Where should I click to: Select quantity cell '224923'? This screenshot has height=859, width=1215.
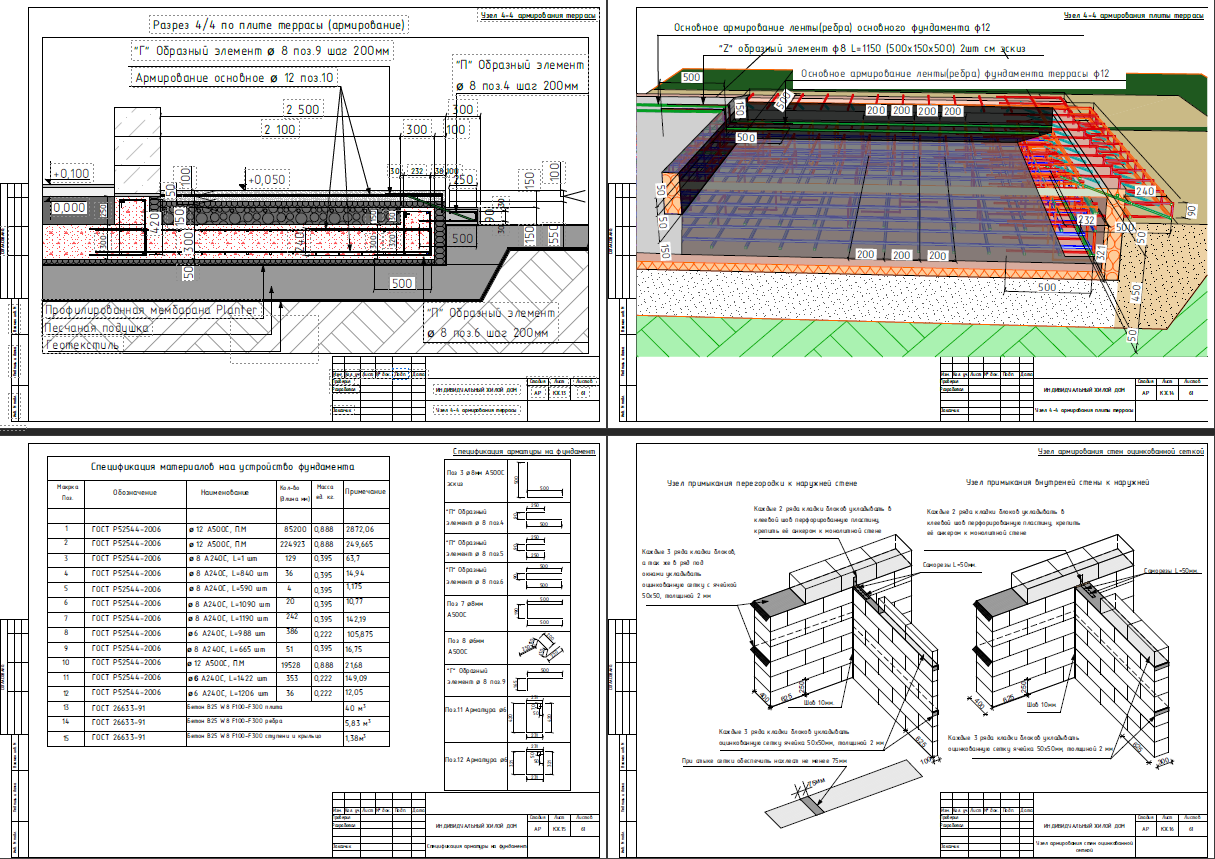pyautogui.click(x=294, y=543)
